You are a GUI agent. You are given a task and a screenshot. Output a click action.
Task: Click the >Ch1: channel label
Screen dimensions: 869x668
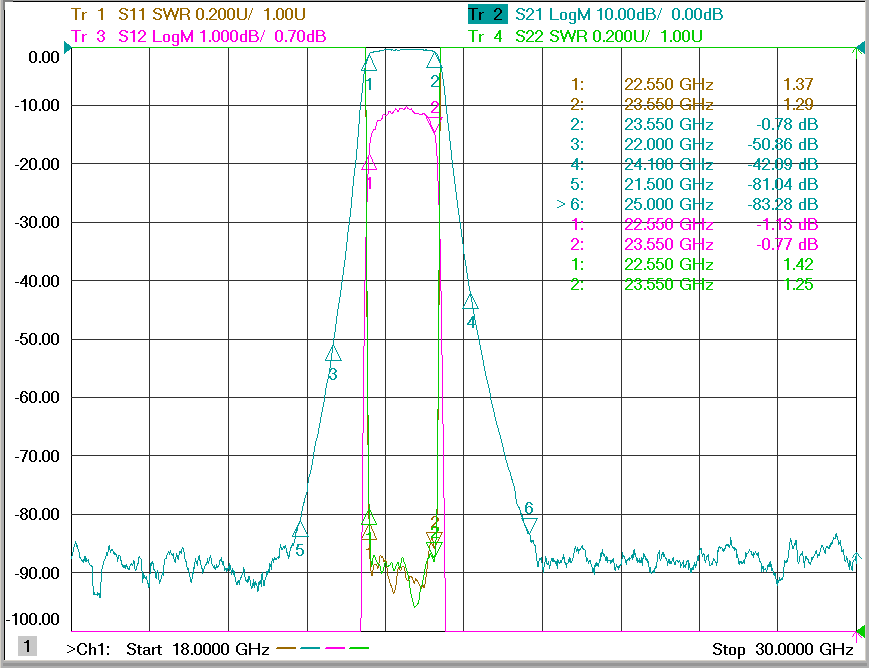click(88, 649)
